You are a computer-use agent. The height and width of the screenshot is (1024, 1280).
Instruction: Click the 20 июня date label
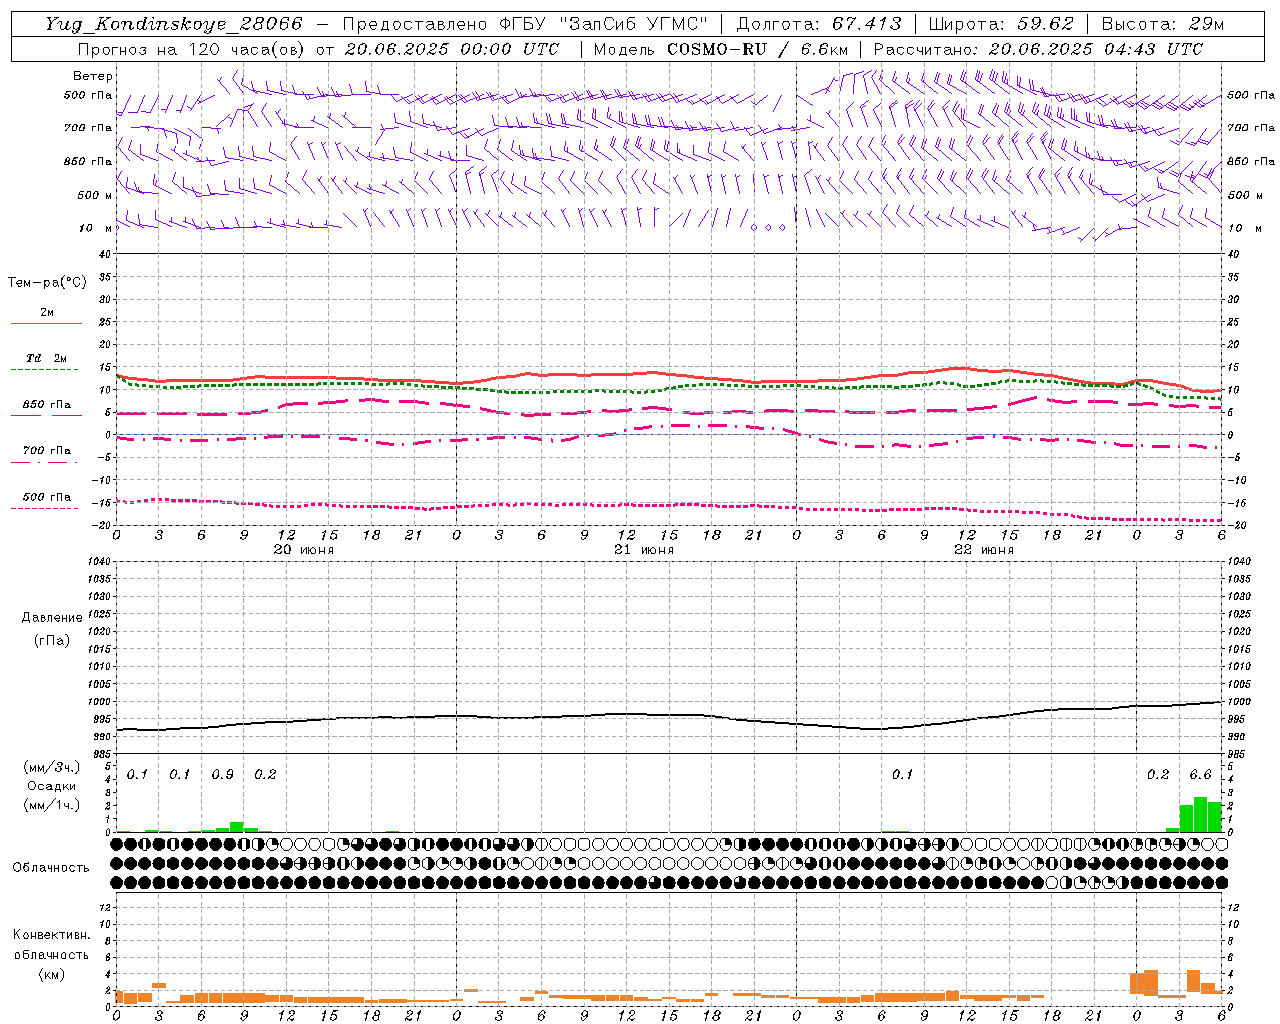[304, 550]
